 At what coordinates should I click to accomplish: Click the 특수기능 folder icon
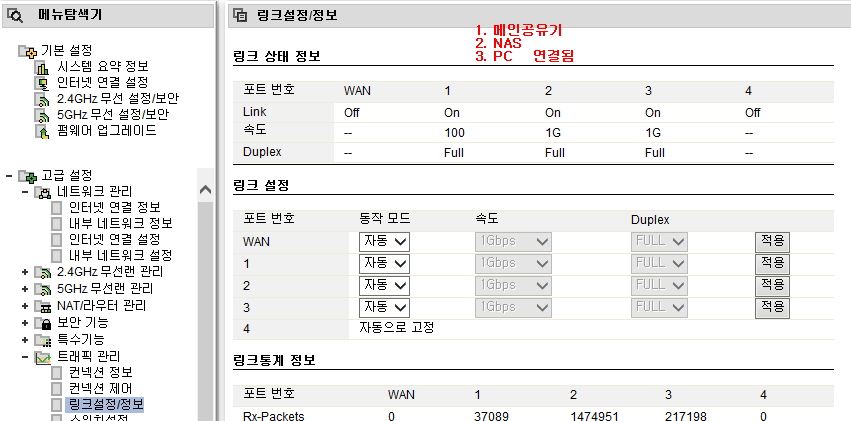pyautogui.click(x=43, y=341)
